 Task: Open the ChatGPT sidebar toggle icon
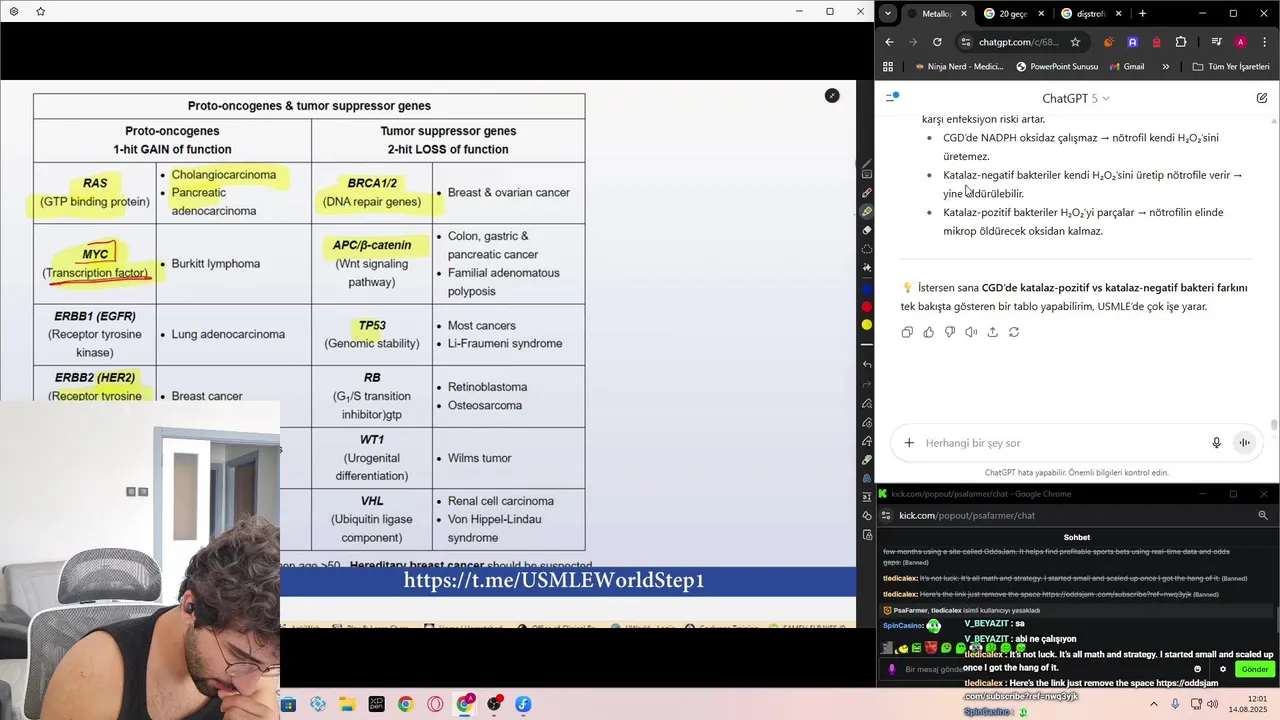coord(892,98)
